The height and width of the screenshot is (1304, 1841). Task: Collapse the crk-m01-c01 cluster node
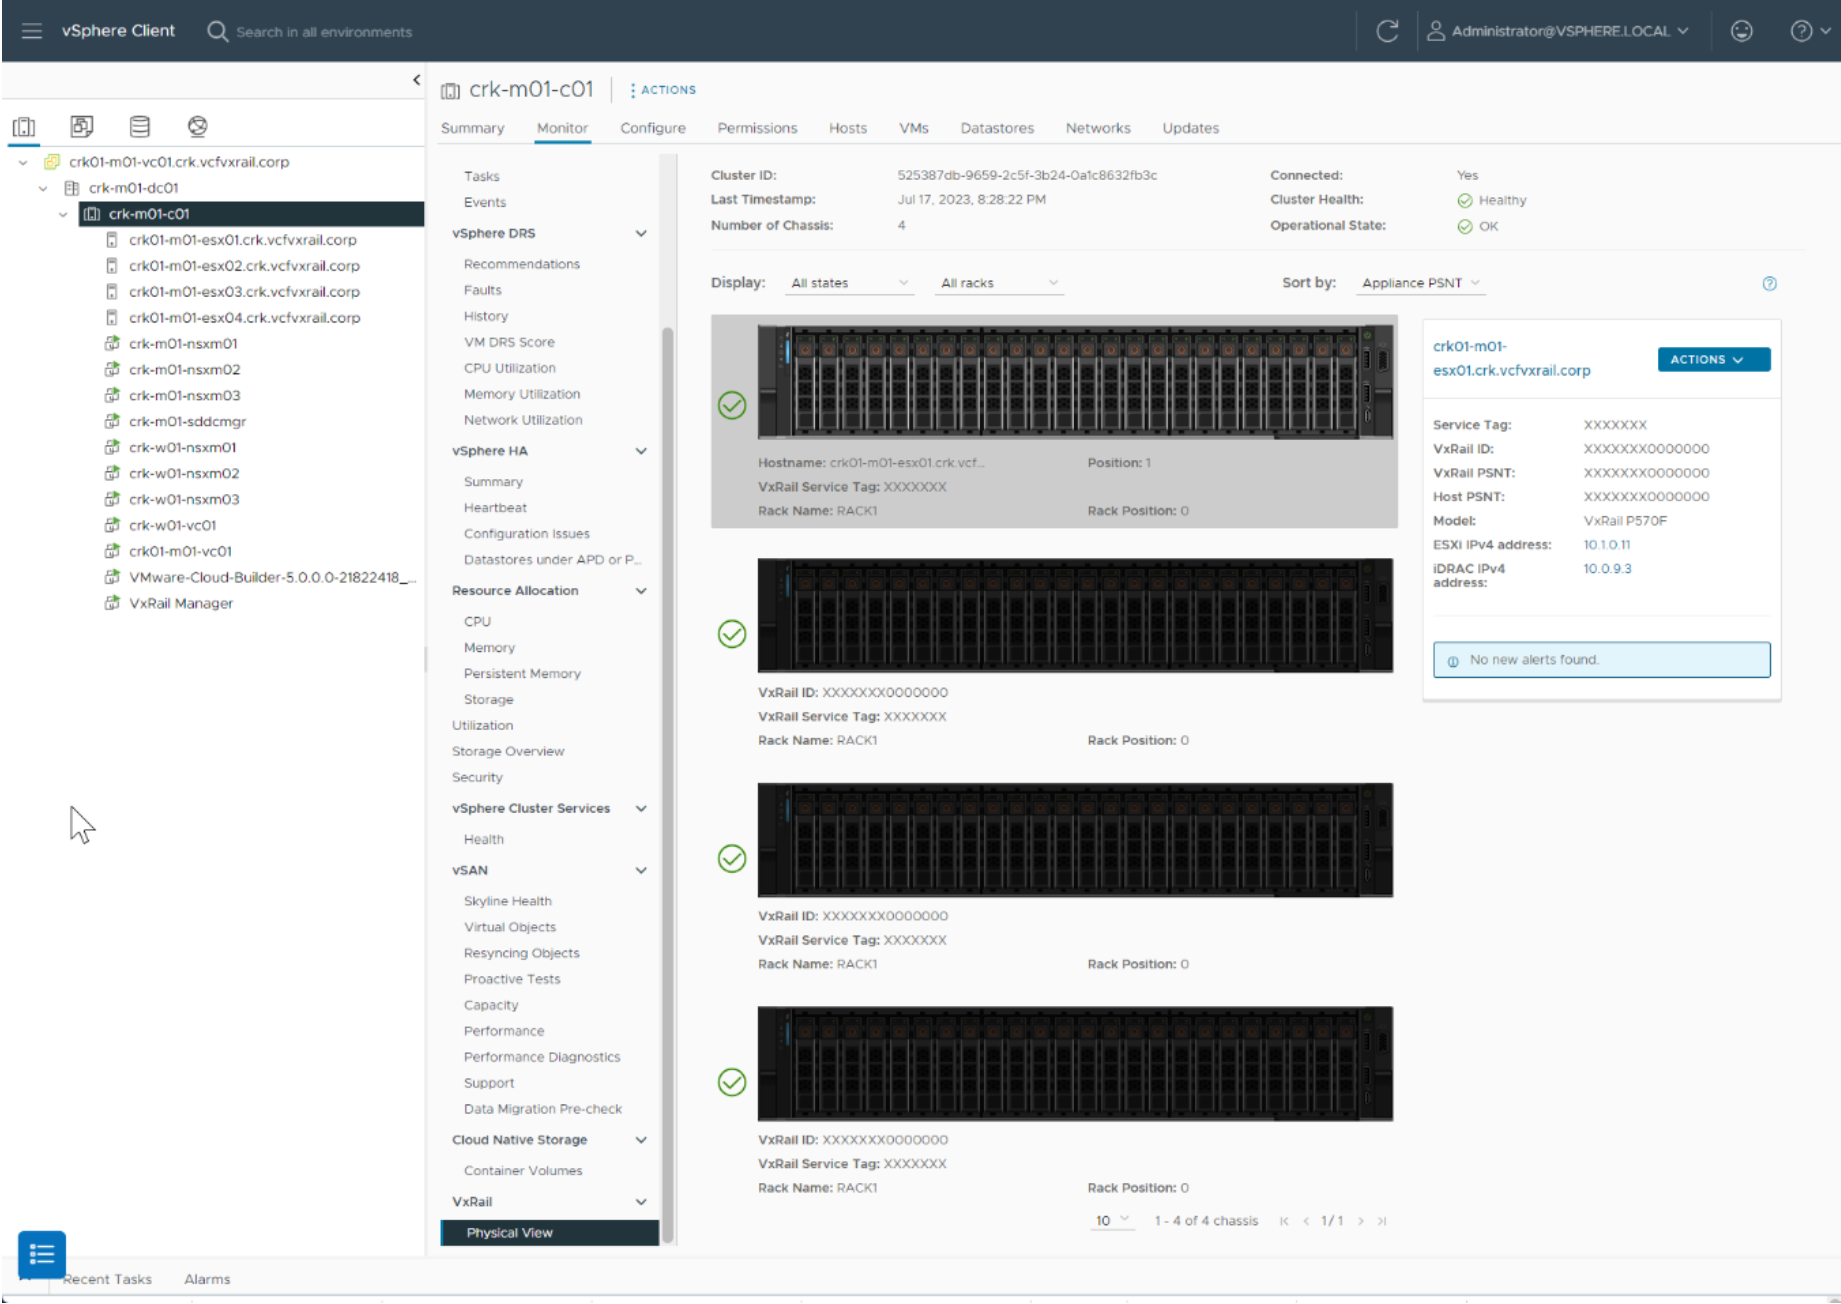pyautogui.click(x=63, y=214)
